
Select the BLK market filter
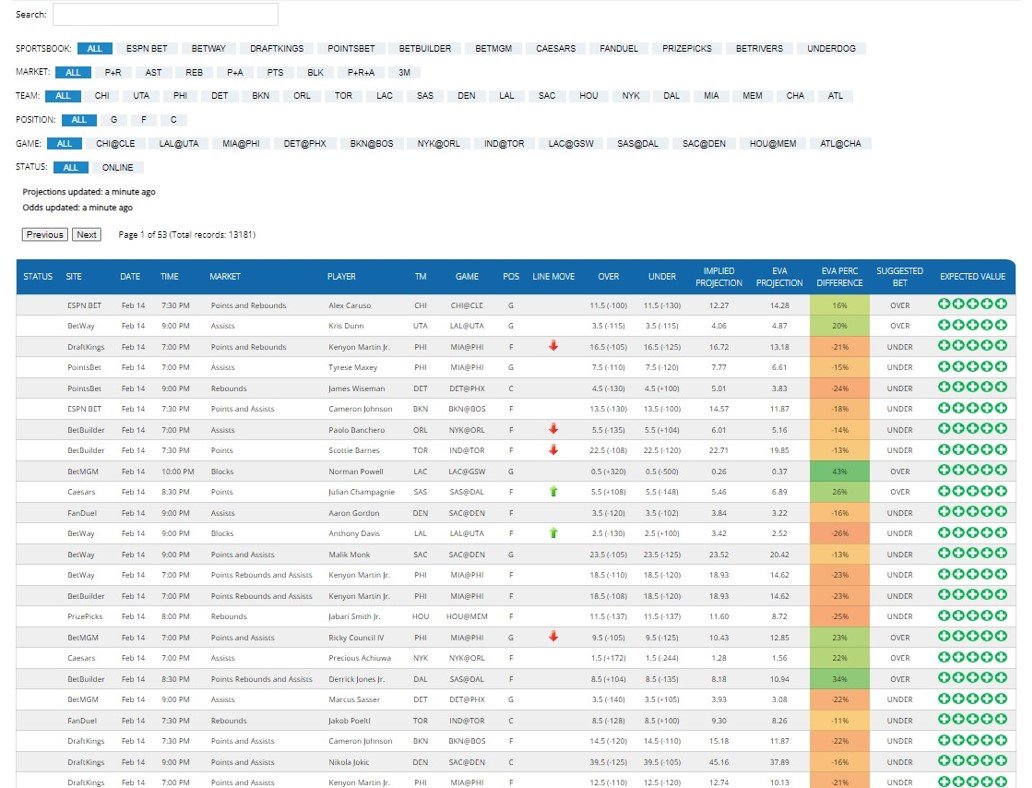tap(315, 72)
